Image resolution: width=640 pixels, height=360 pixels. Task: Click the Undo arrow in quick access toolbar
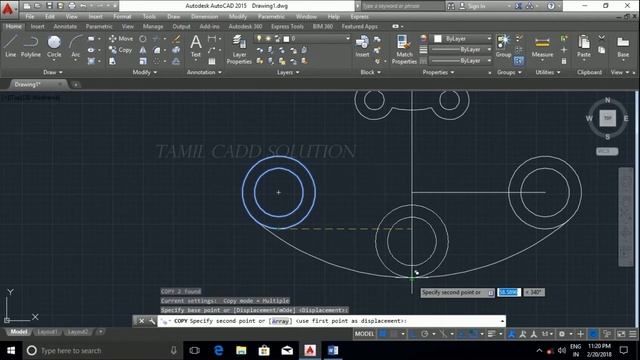coord(83,6)
